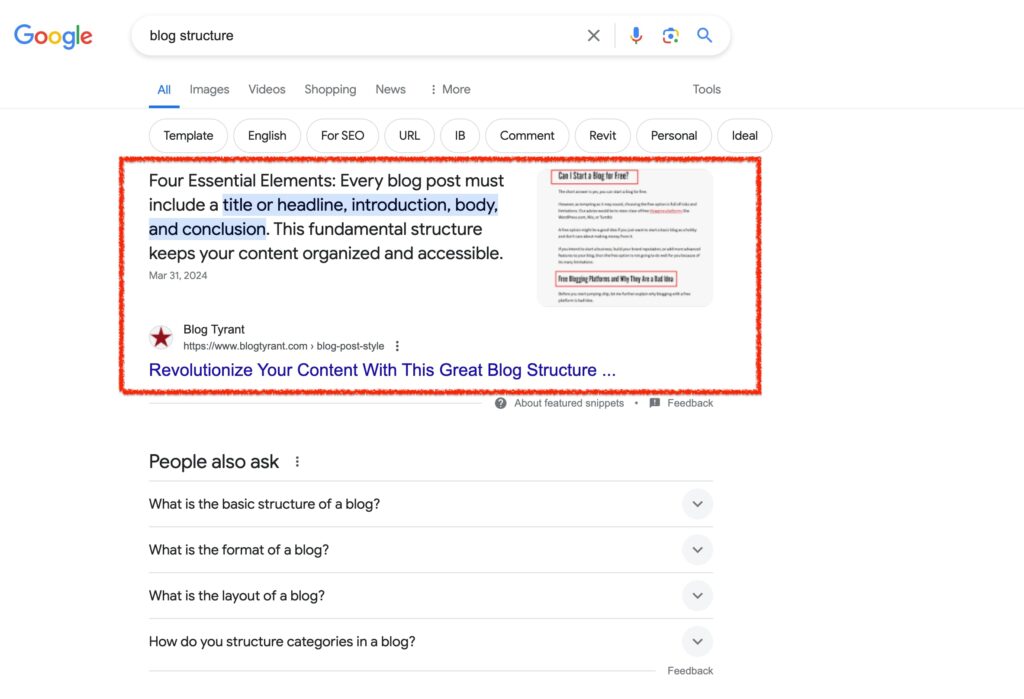Screen dimensions: 1024x699
Task: Switch to the Videos tab
Action: tap(267, 89)
